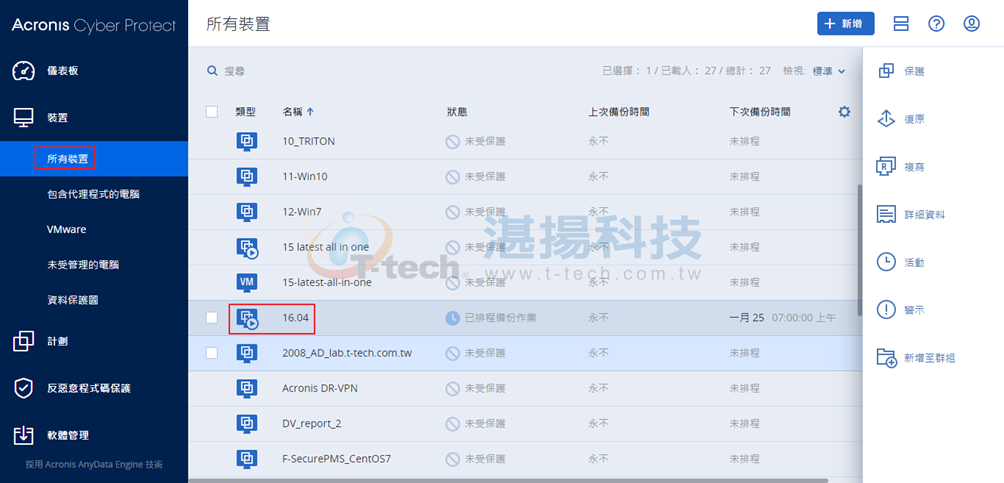Open the VMware sidebar item
This screenshot has height=483, width=1004.
pyautogui.click(x=67, y=229)
